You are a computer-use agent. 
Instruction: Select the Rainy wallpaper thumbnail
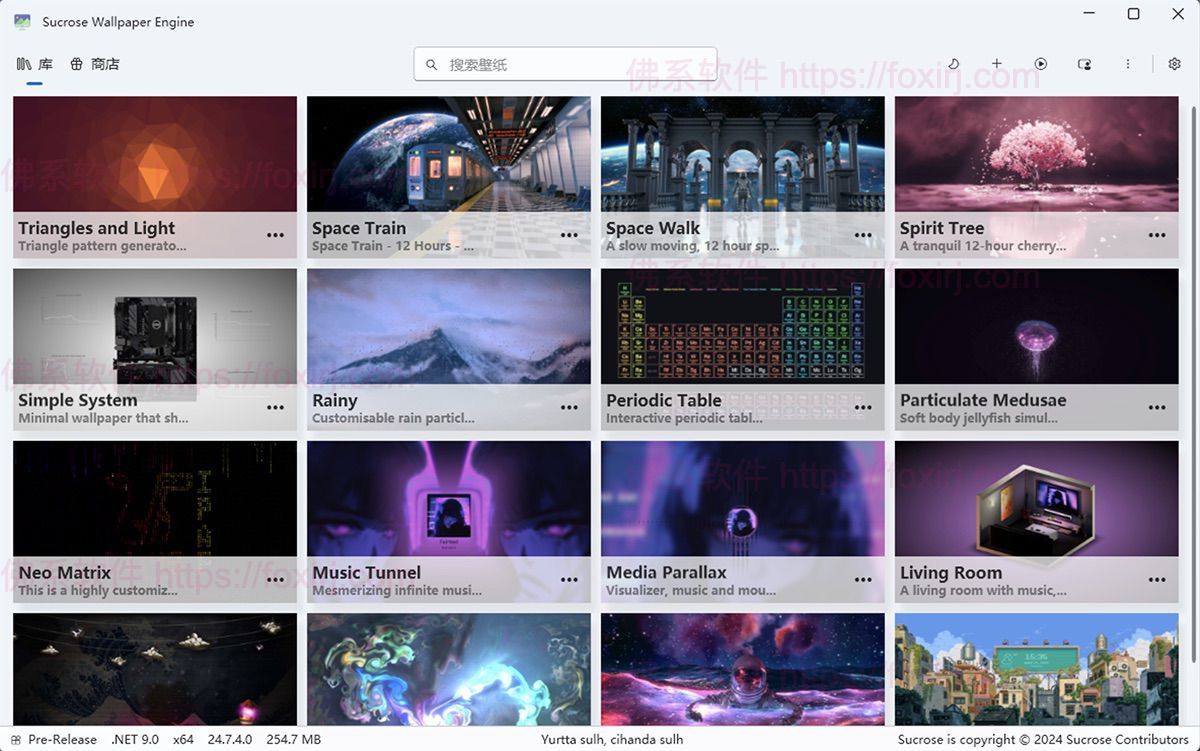pyautogui.click(x=448, y=326)
